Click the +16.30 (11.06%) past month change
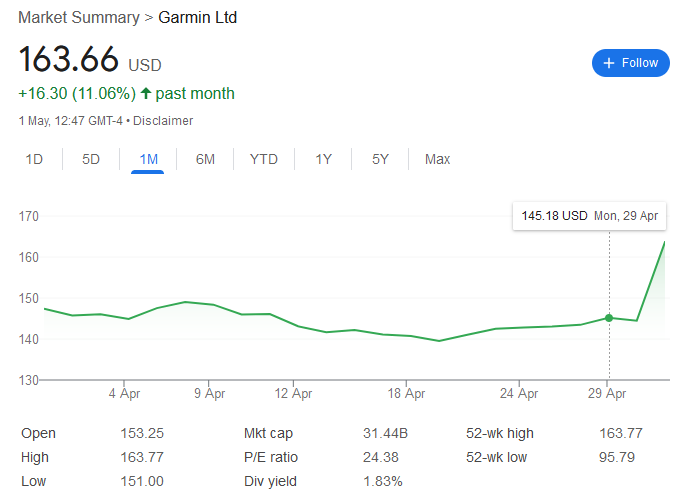The width and height of the screenshot is (682, 495). 127,94
